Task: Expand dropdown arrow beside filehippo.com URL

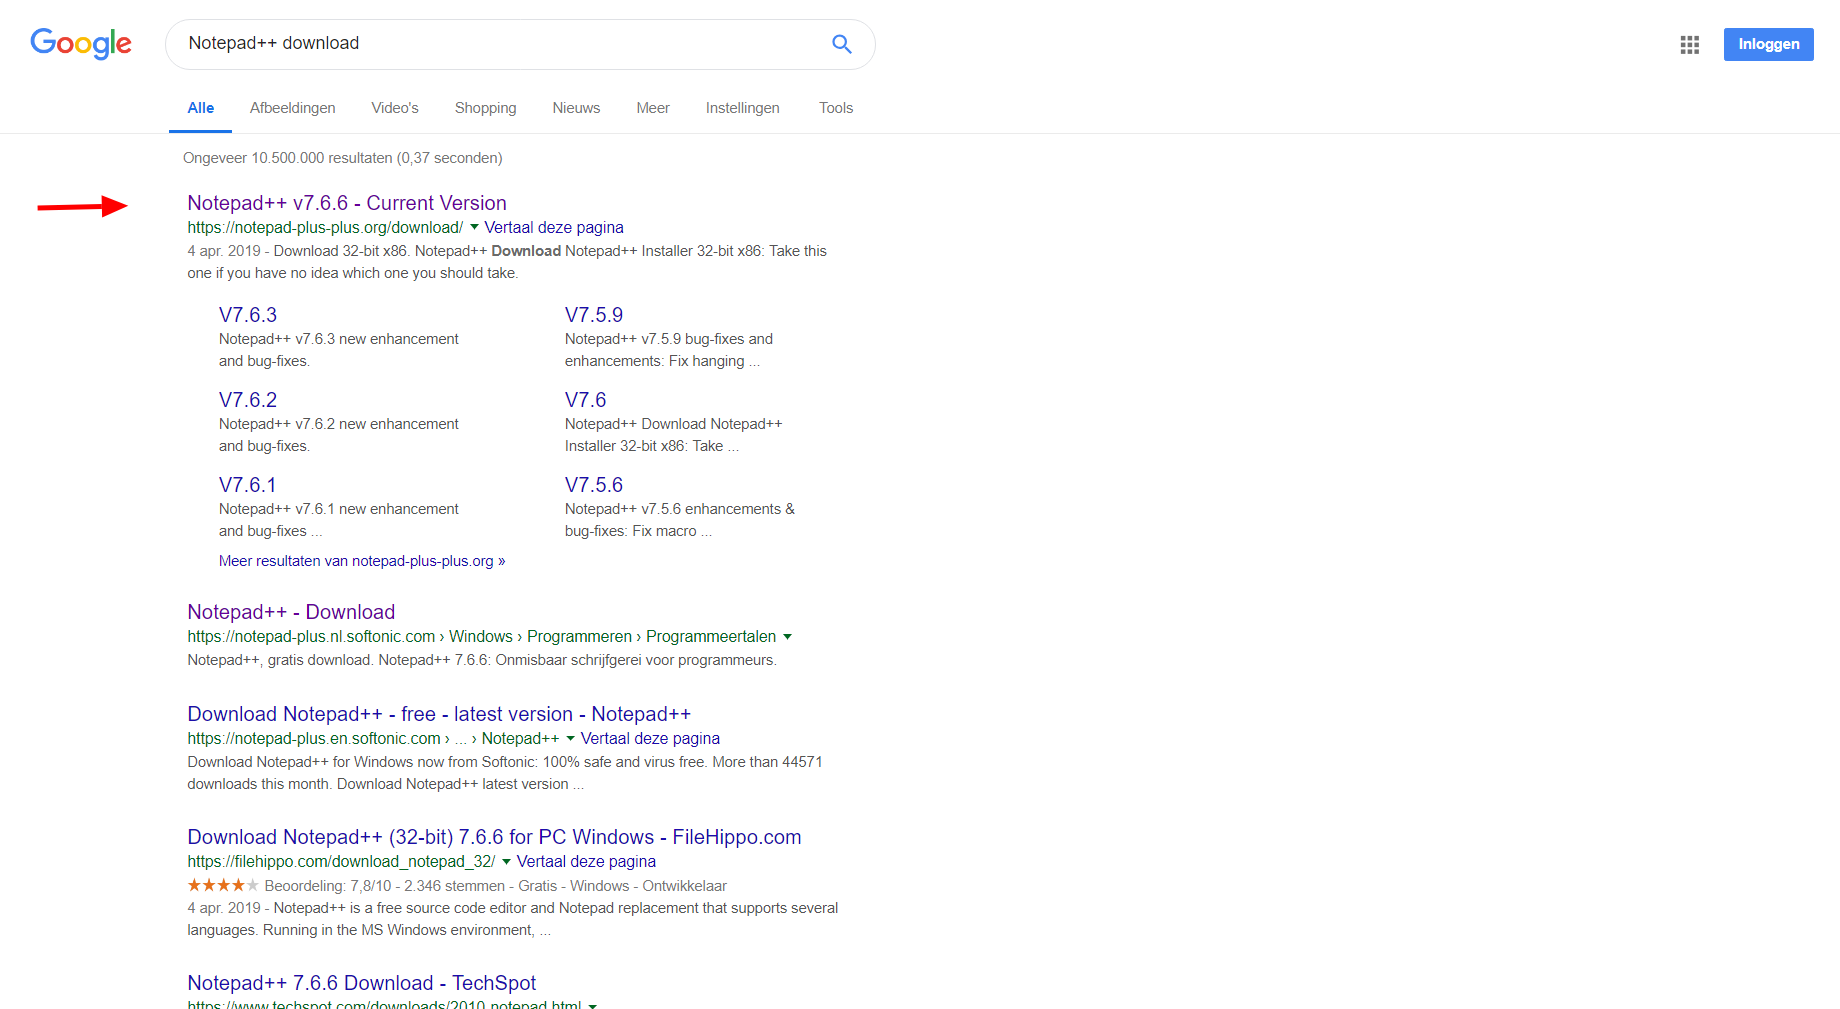Action: click(506, 861)
